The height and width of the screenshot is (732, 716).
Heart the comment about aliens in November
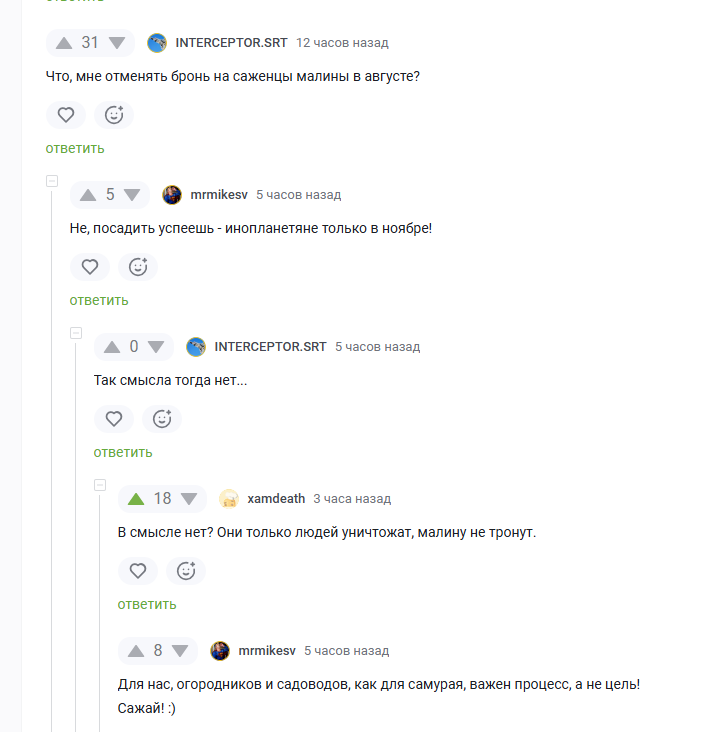pyautogui.click(x=90, y=267)
